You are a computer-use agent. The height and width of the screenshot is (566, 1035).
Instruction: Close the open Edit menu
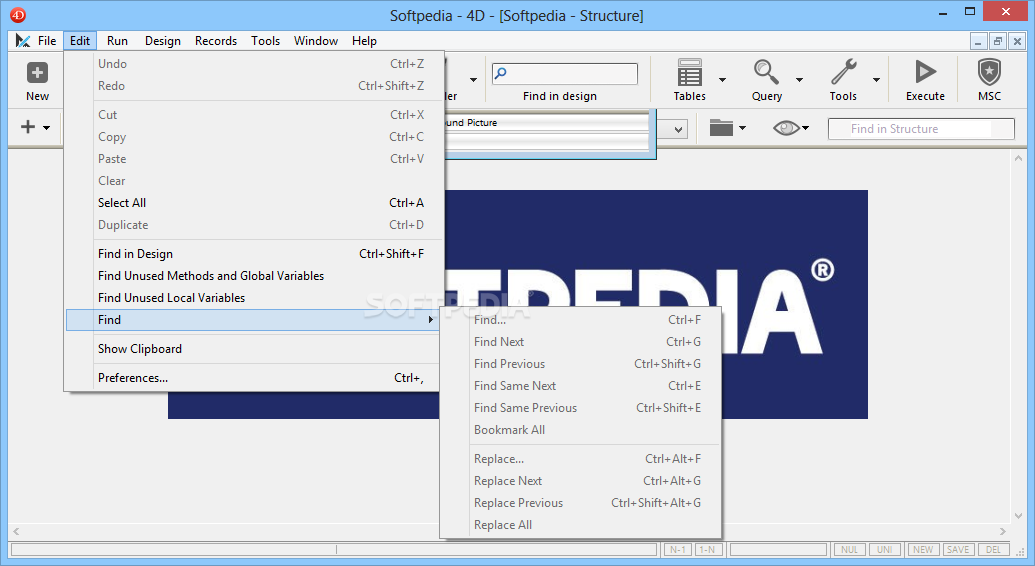[80, 41]
